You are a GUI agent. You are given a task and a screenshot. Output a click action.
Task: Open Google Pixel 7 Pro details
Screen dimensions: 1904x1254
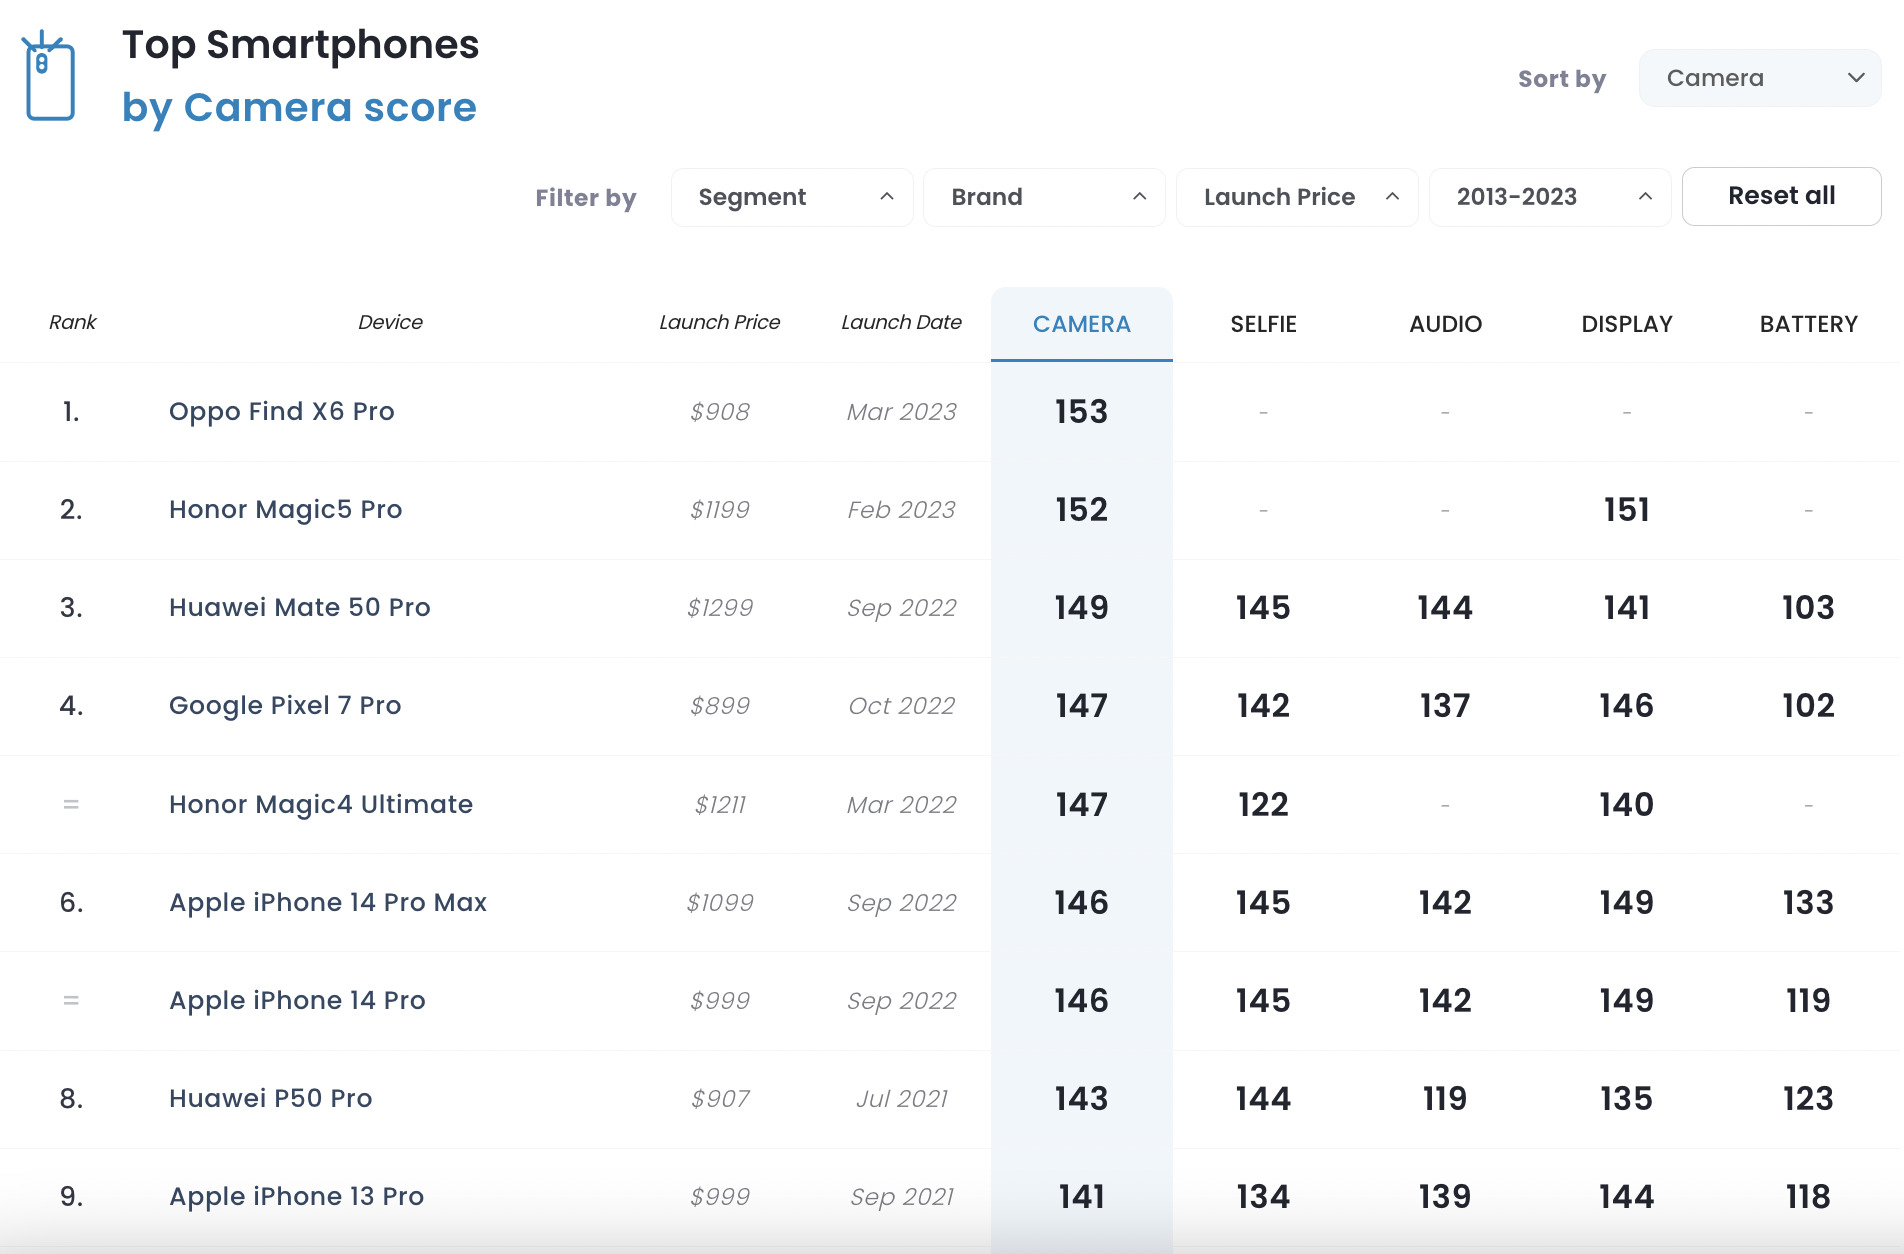(285, 705)
